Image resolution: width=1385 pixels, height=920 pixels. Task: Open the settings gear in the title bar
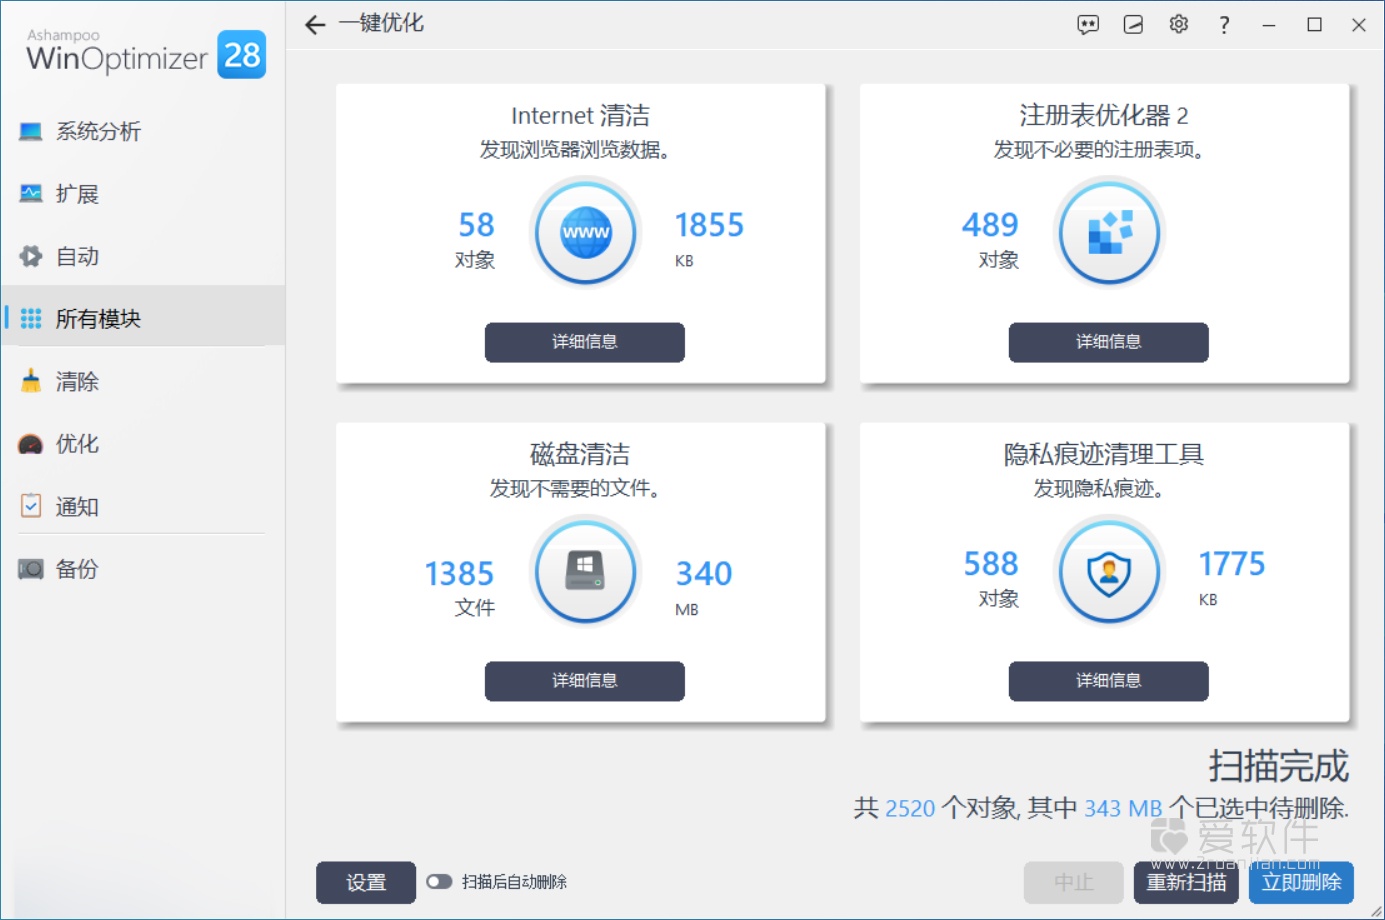pyautogui.click(x=1178, y=24)
